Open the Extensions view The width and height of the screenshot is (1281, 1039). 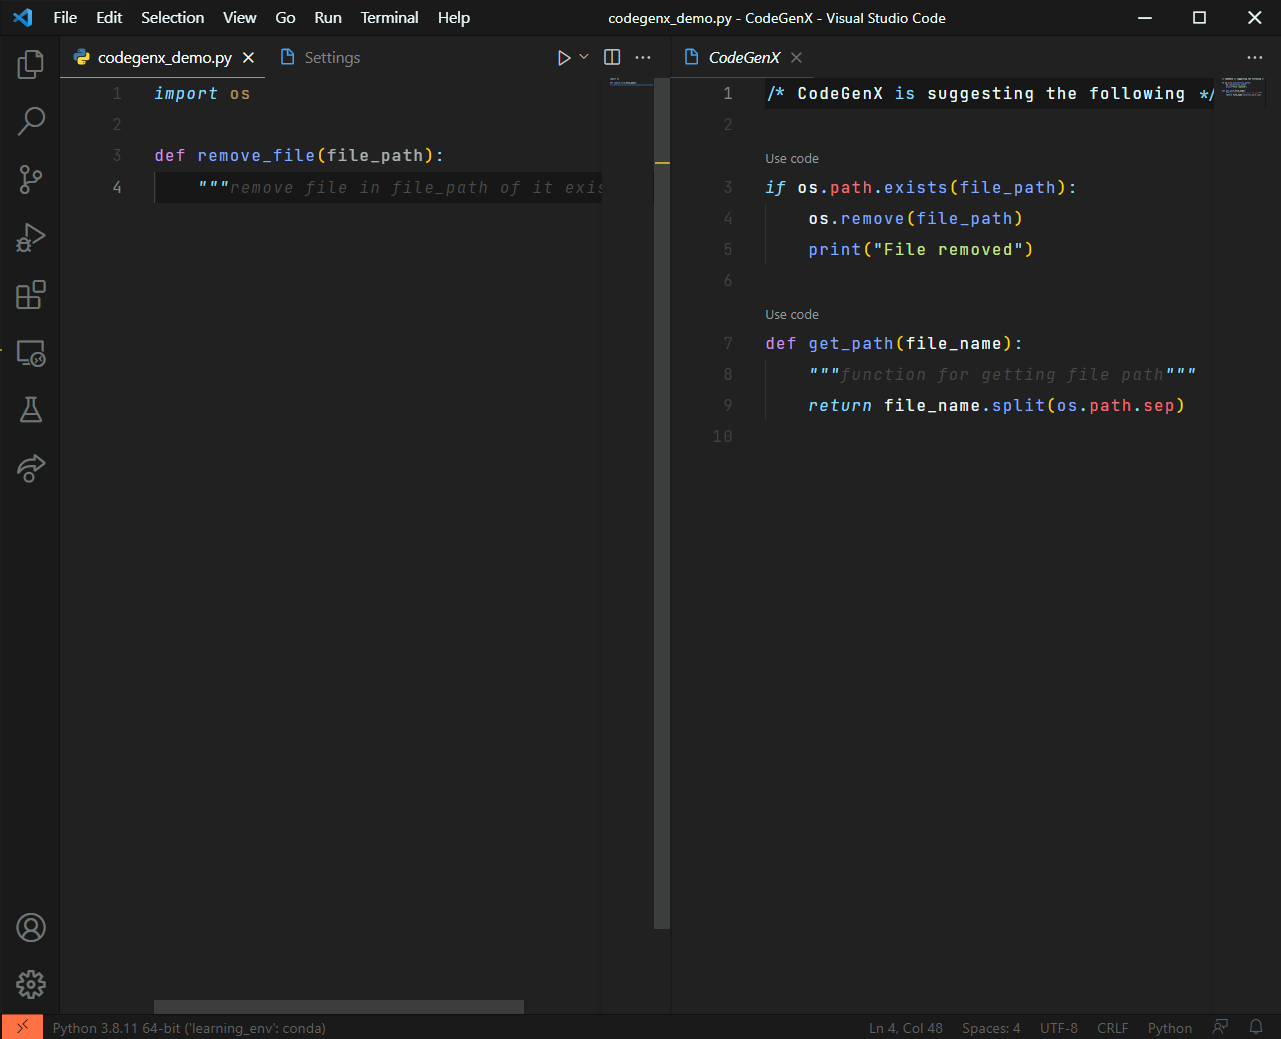(x=31, y=295)
